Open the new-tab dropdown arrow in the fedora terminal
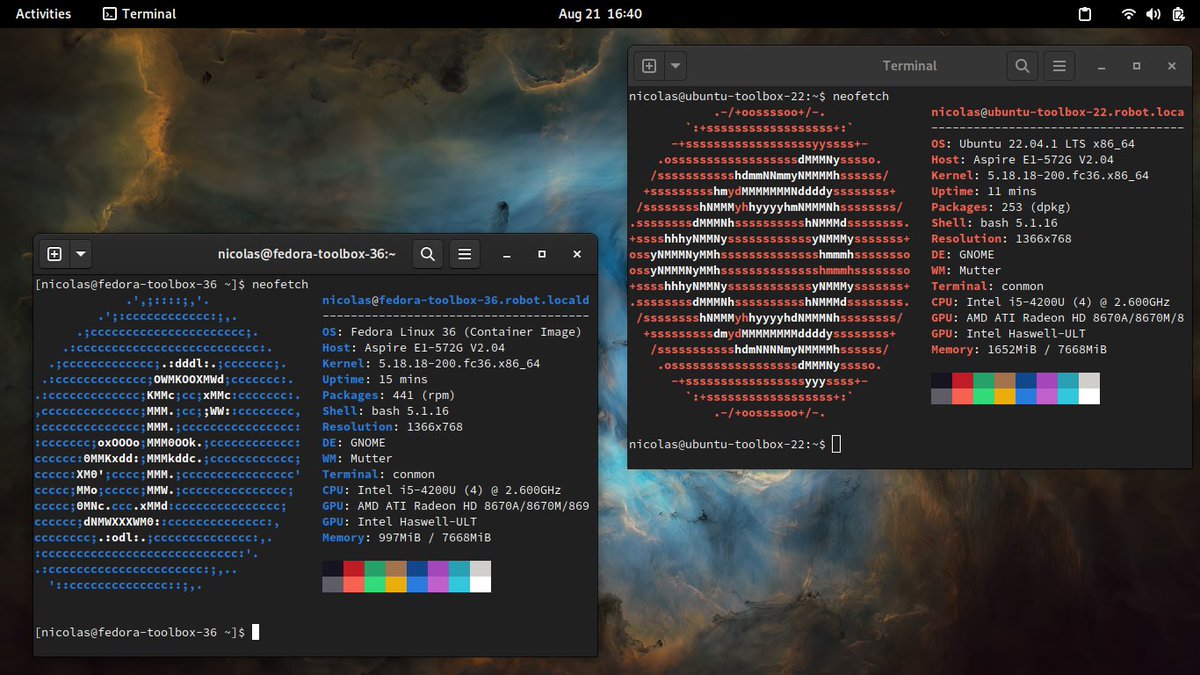1200x675 pixels. tap(80, 253)
